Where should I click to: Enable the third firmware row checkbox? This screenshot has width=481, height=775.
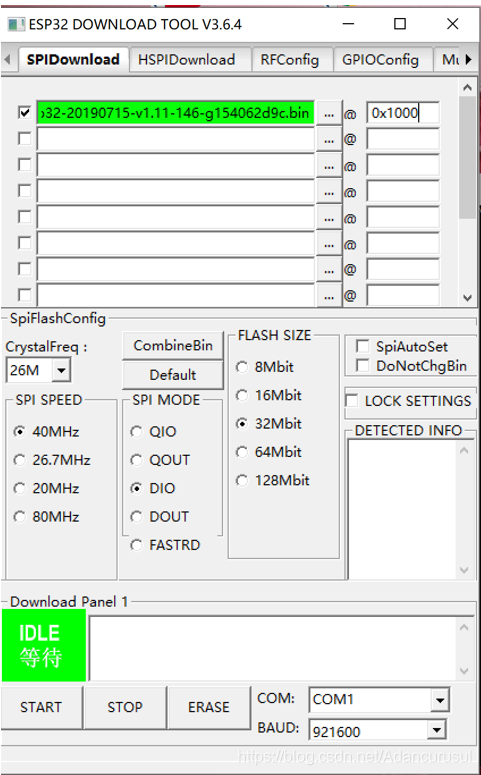point(24,165)
